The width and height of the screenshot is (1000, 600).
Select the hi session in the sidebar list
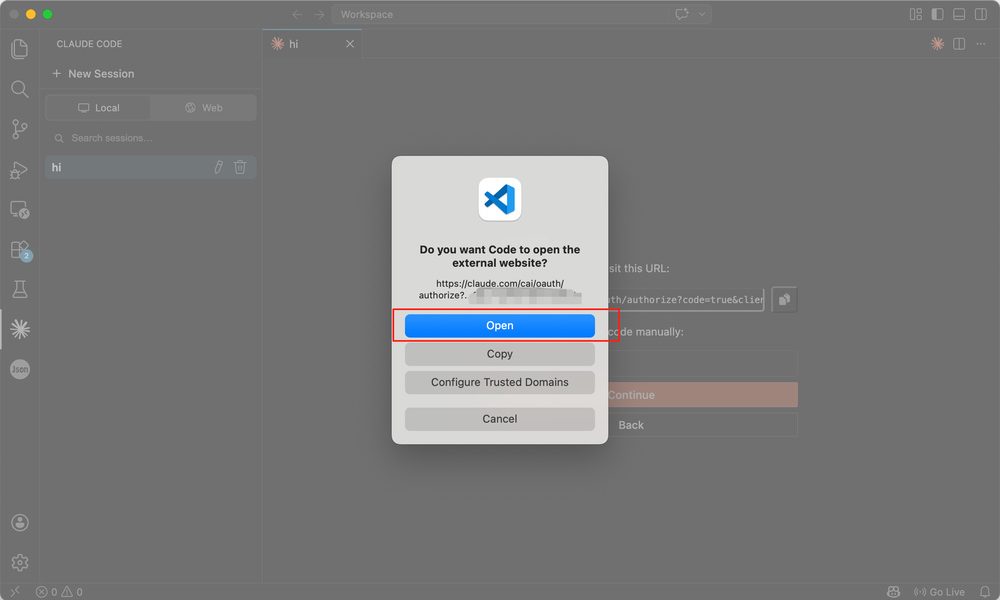[x=120, y=167]
